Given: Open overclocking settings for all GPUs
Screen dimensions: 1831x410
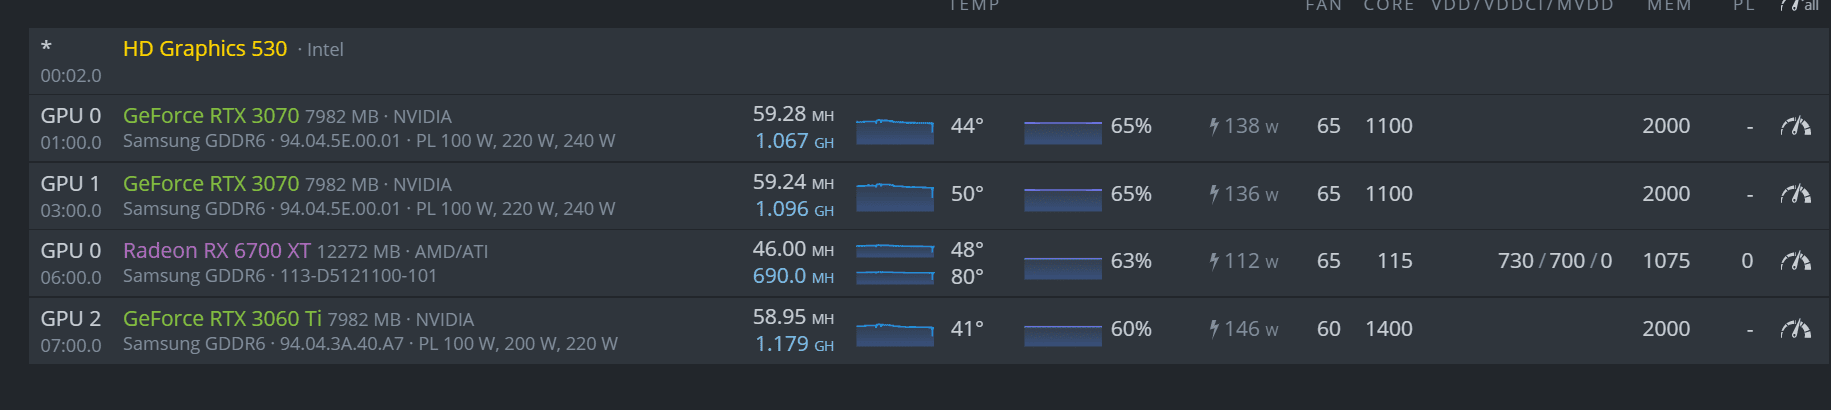Looking at the screenshot, I should click(x=1798, y=6).
